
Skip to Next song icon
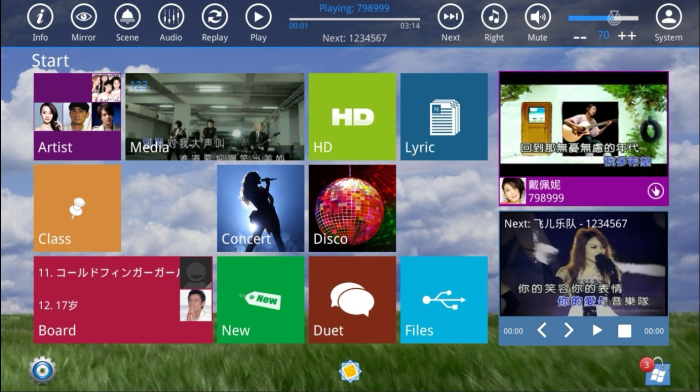(450, 17)
